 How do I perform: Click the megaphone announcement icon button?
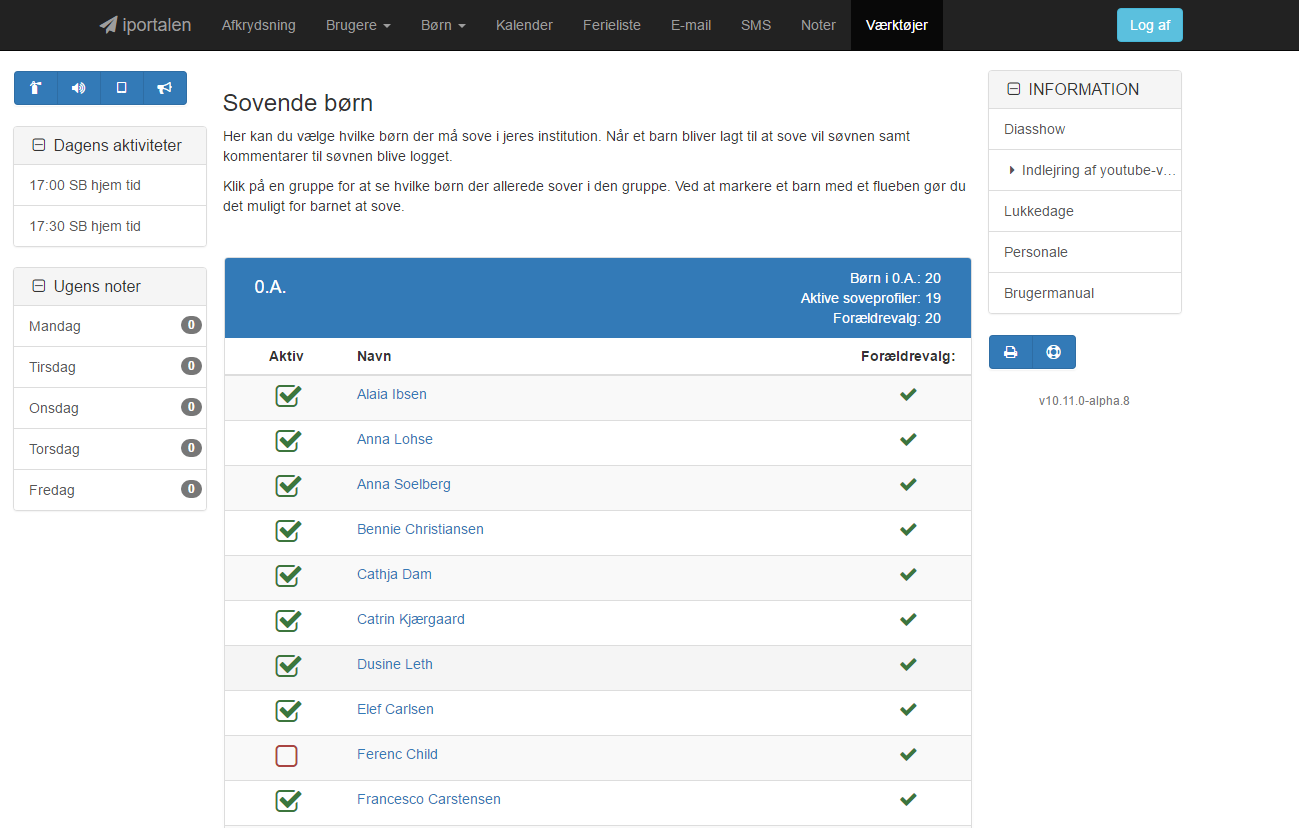pos(165,88)
